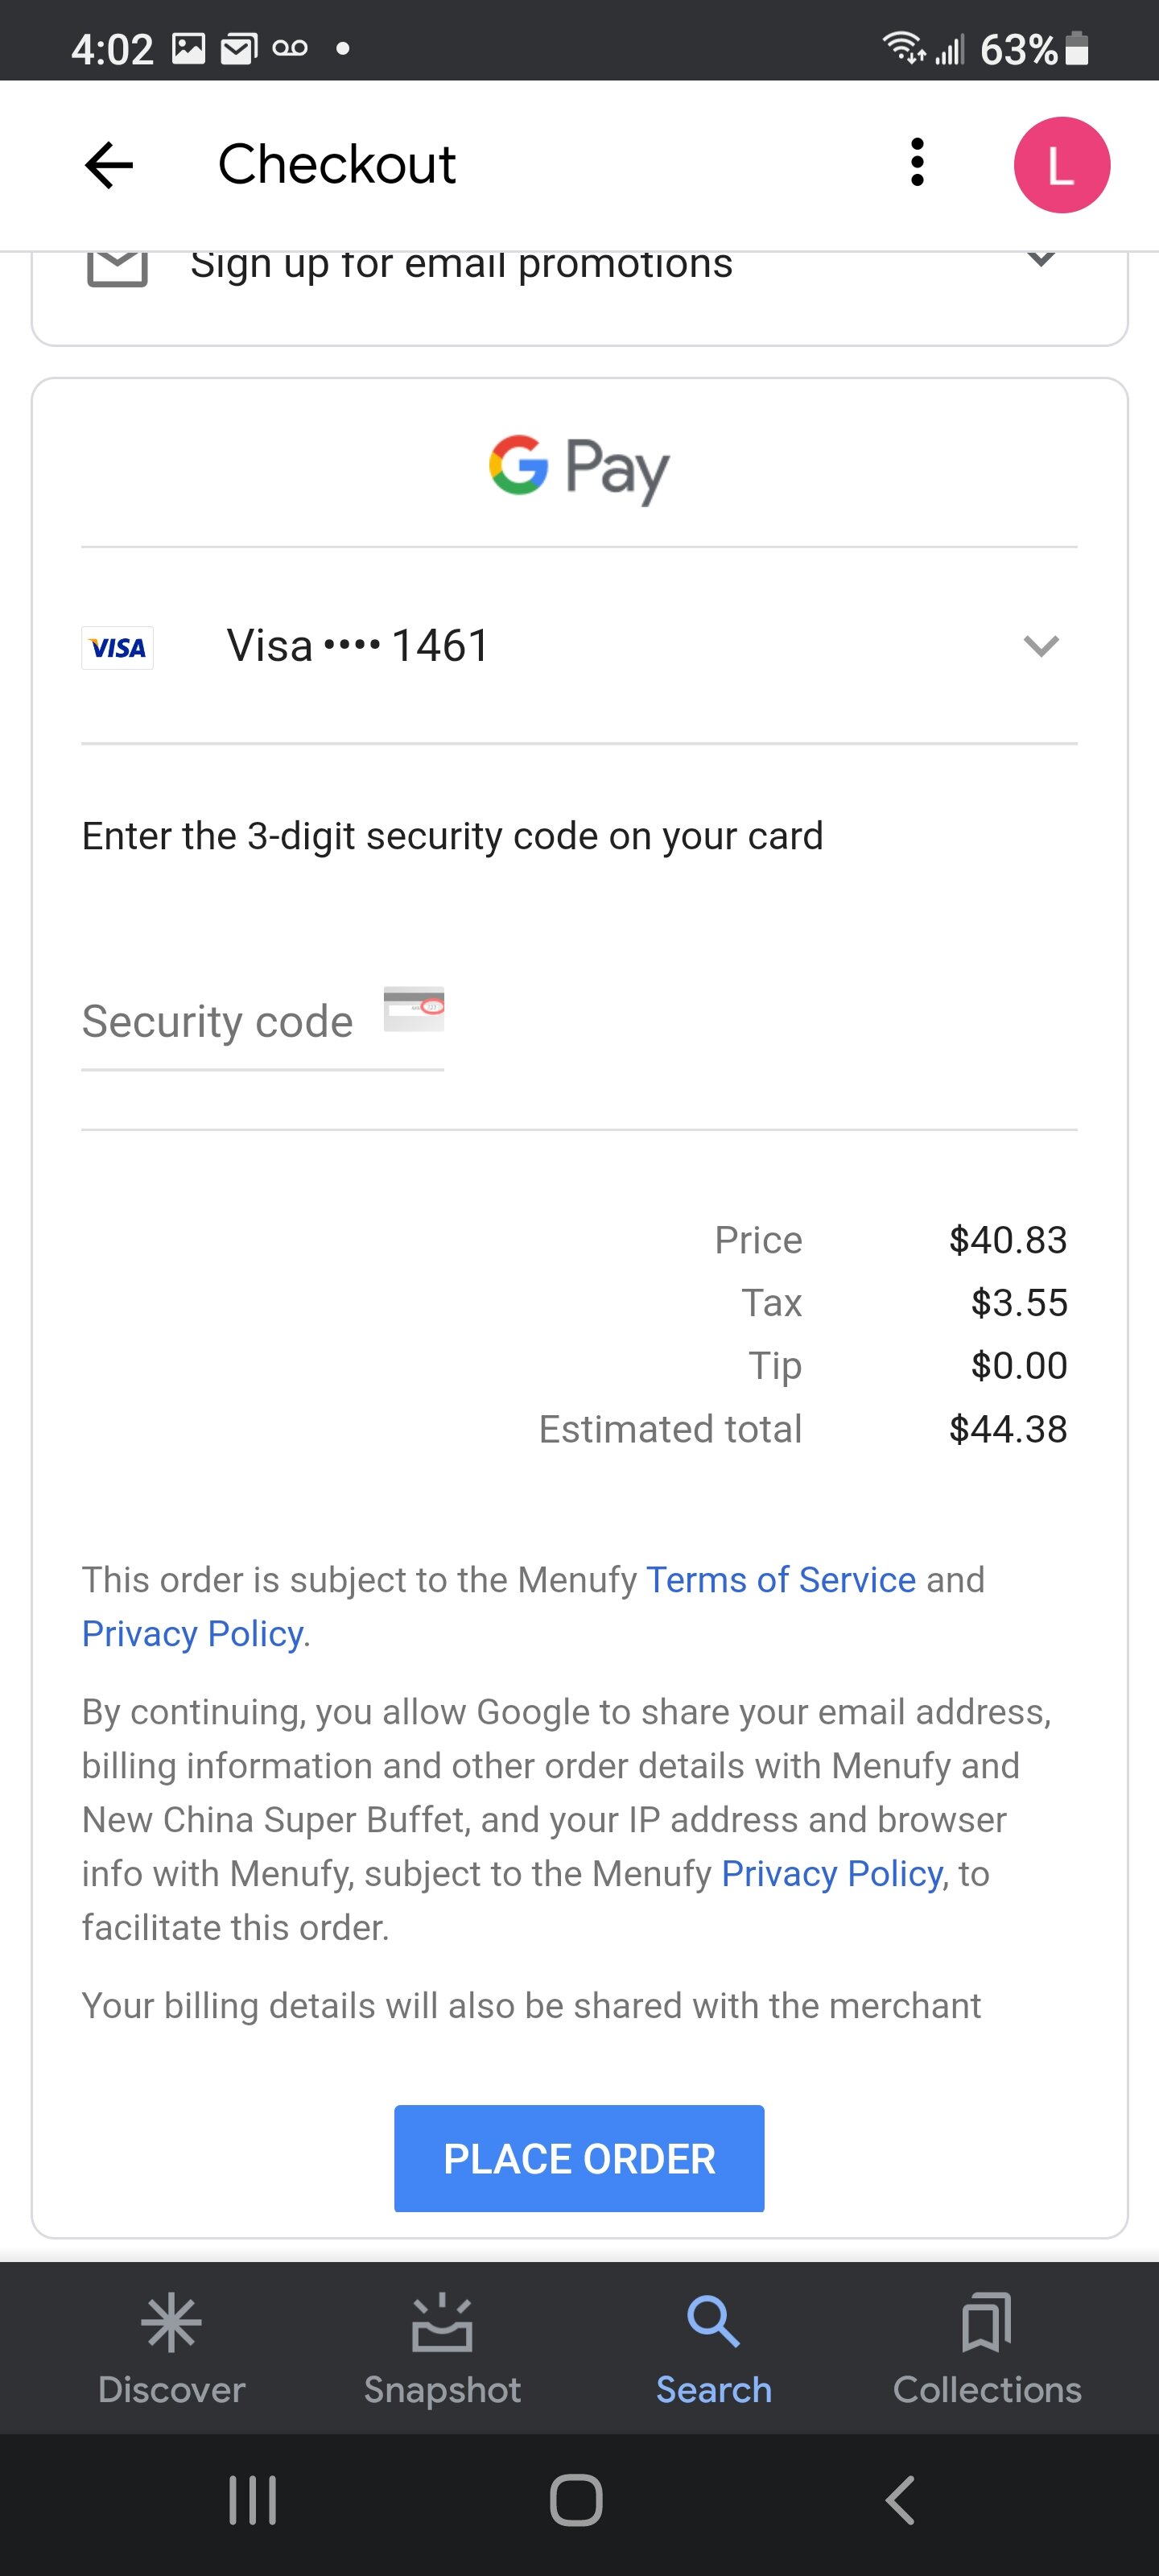Open the Visa 1461 payment method dropdown

[1041, 646]
